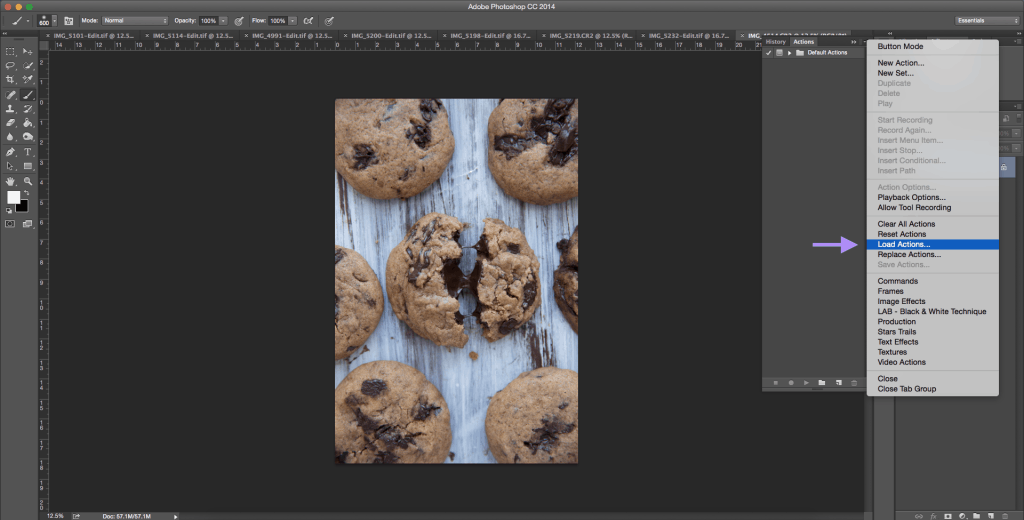Choose Replace Actions menu entry
The width and height of the screenshot is (1024, 520).
pos(933,254)
